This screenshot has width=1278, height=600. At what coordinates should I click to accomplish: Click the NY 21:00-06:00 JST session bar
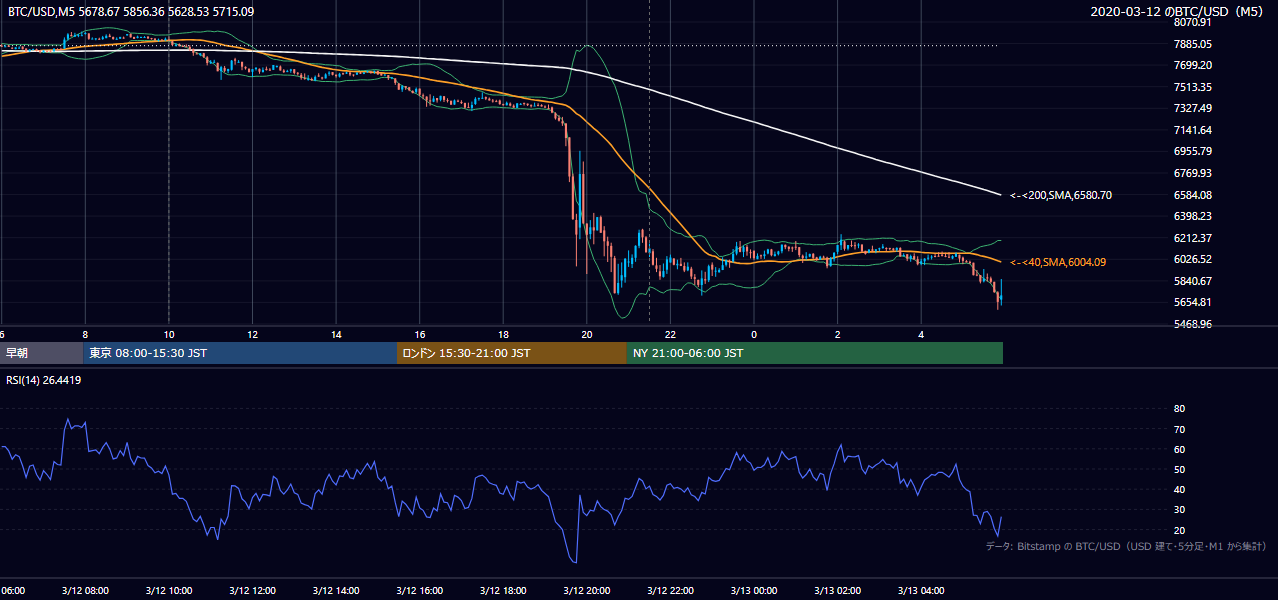click(815, 353)
